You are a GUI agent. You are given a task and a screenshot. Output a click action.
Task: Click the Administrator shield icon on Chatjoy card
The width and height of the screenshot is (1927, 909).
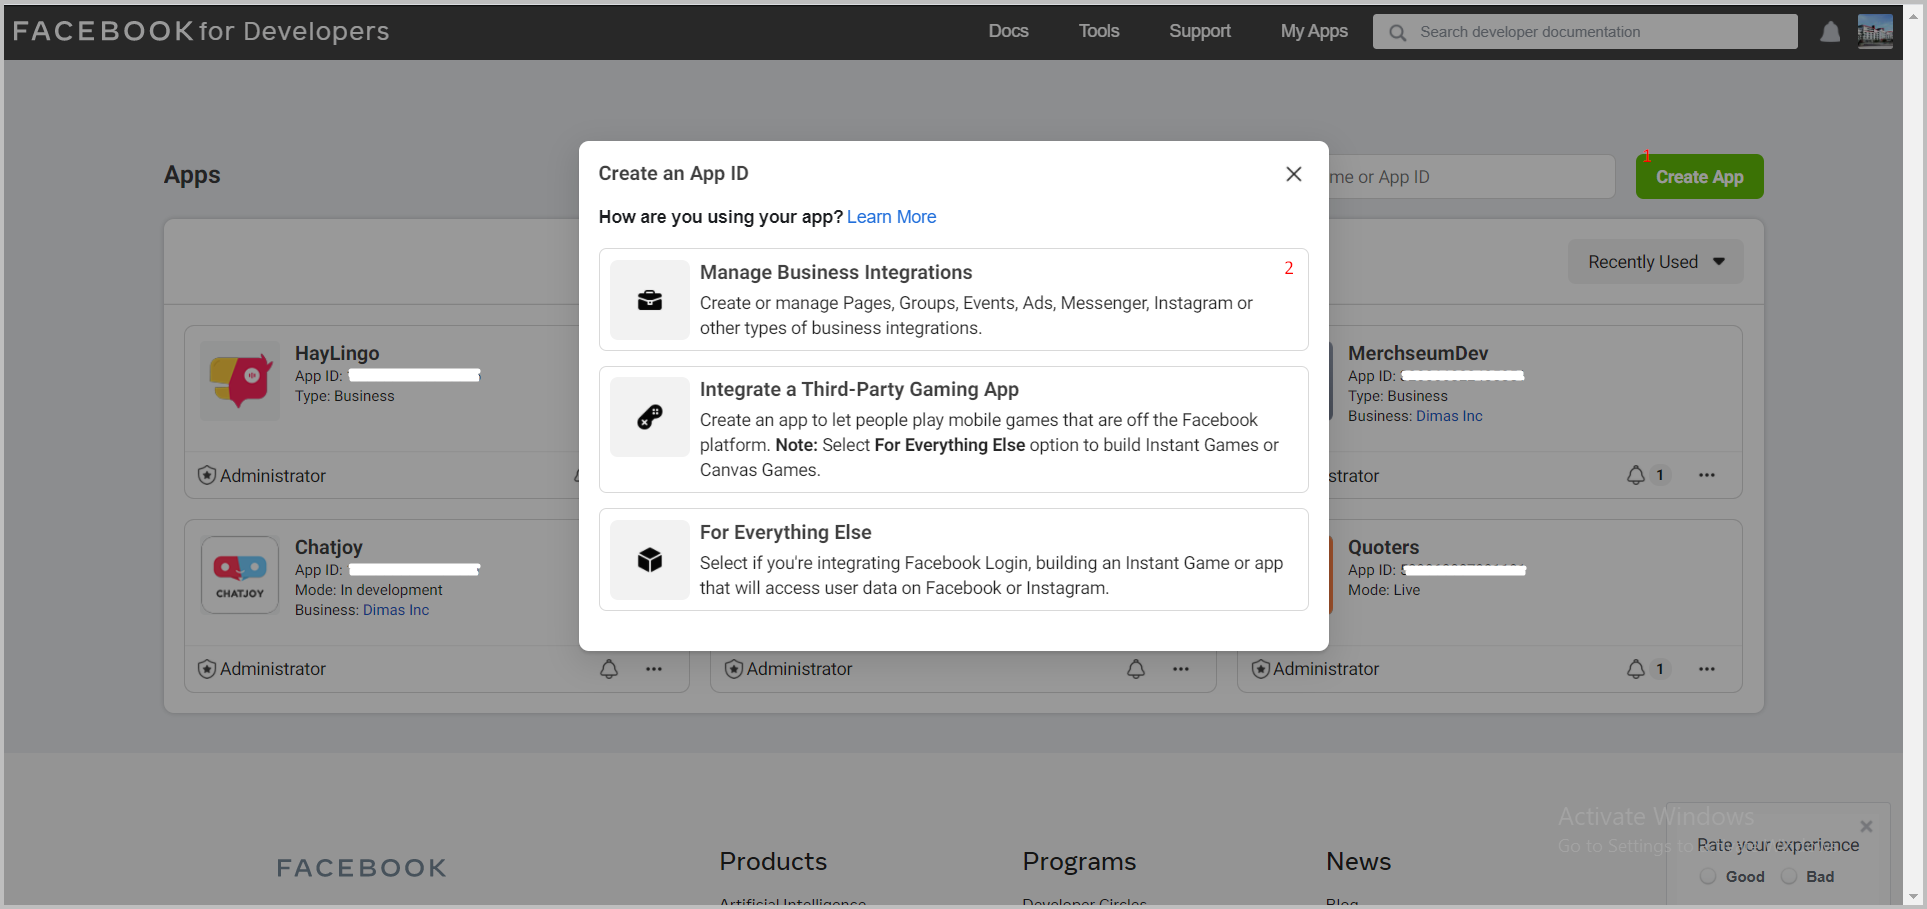pos(207,669)
